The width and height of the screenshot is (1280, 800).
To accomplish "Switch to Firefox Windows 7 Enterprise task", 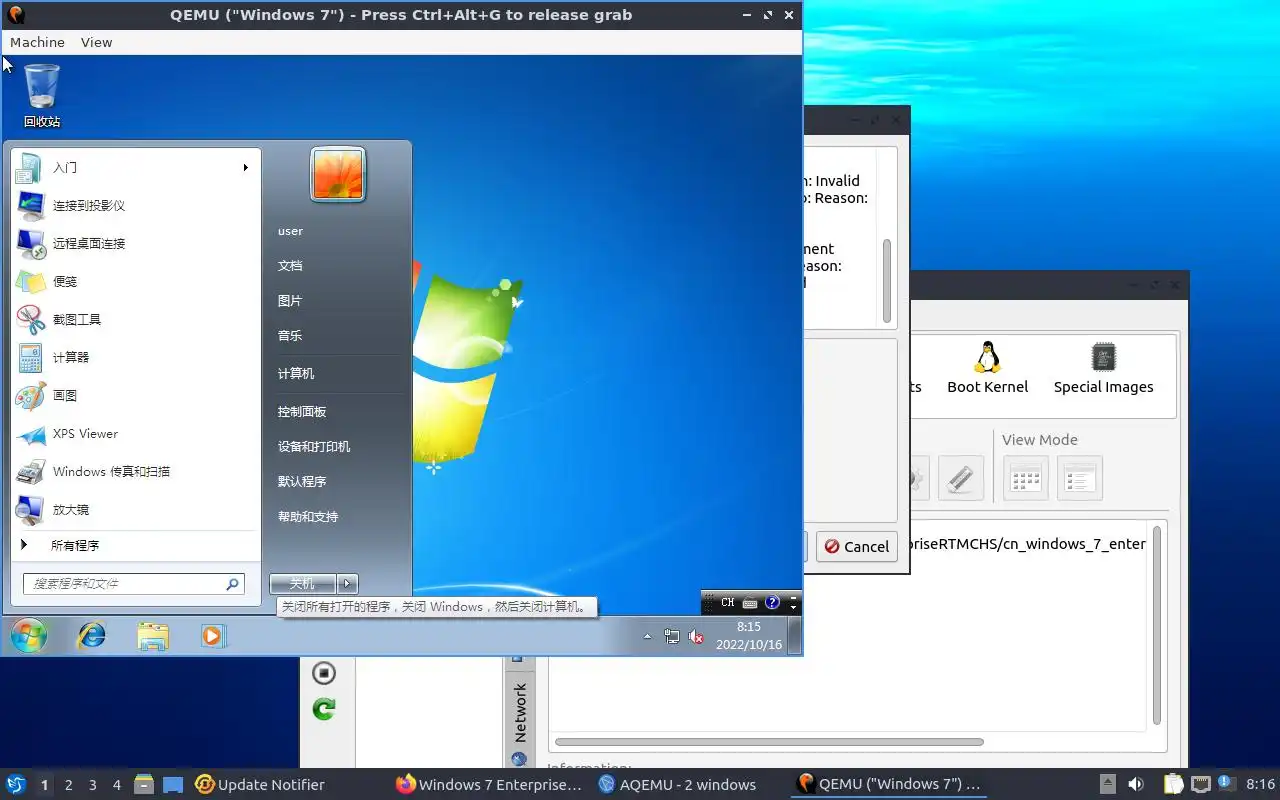I will tap(488, 785).
